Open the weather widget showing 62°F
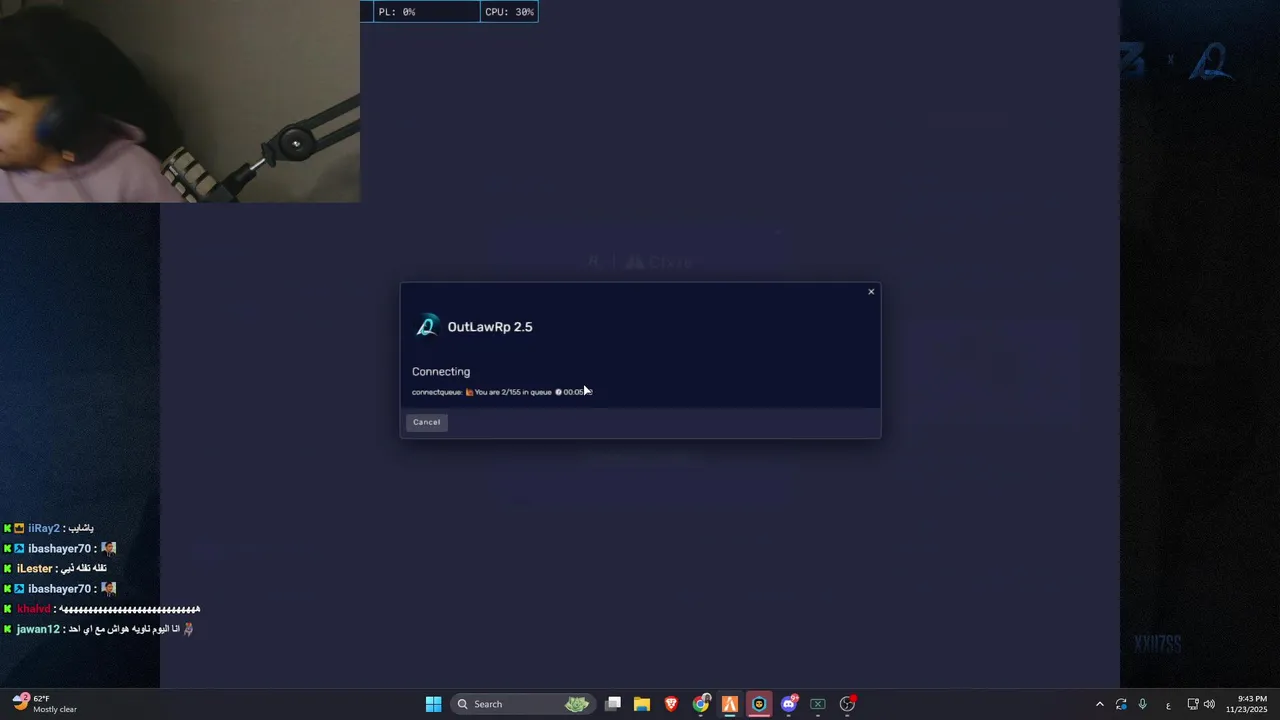This screenshot has height=720, width=1280. [45, 704]
